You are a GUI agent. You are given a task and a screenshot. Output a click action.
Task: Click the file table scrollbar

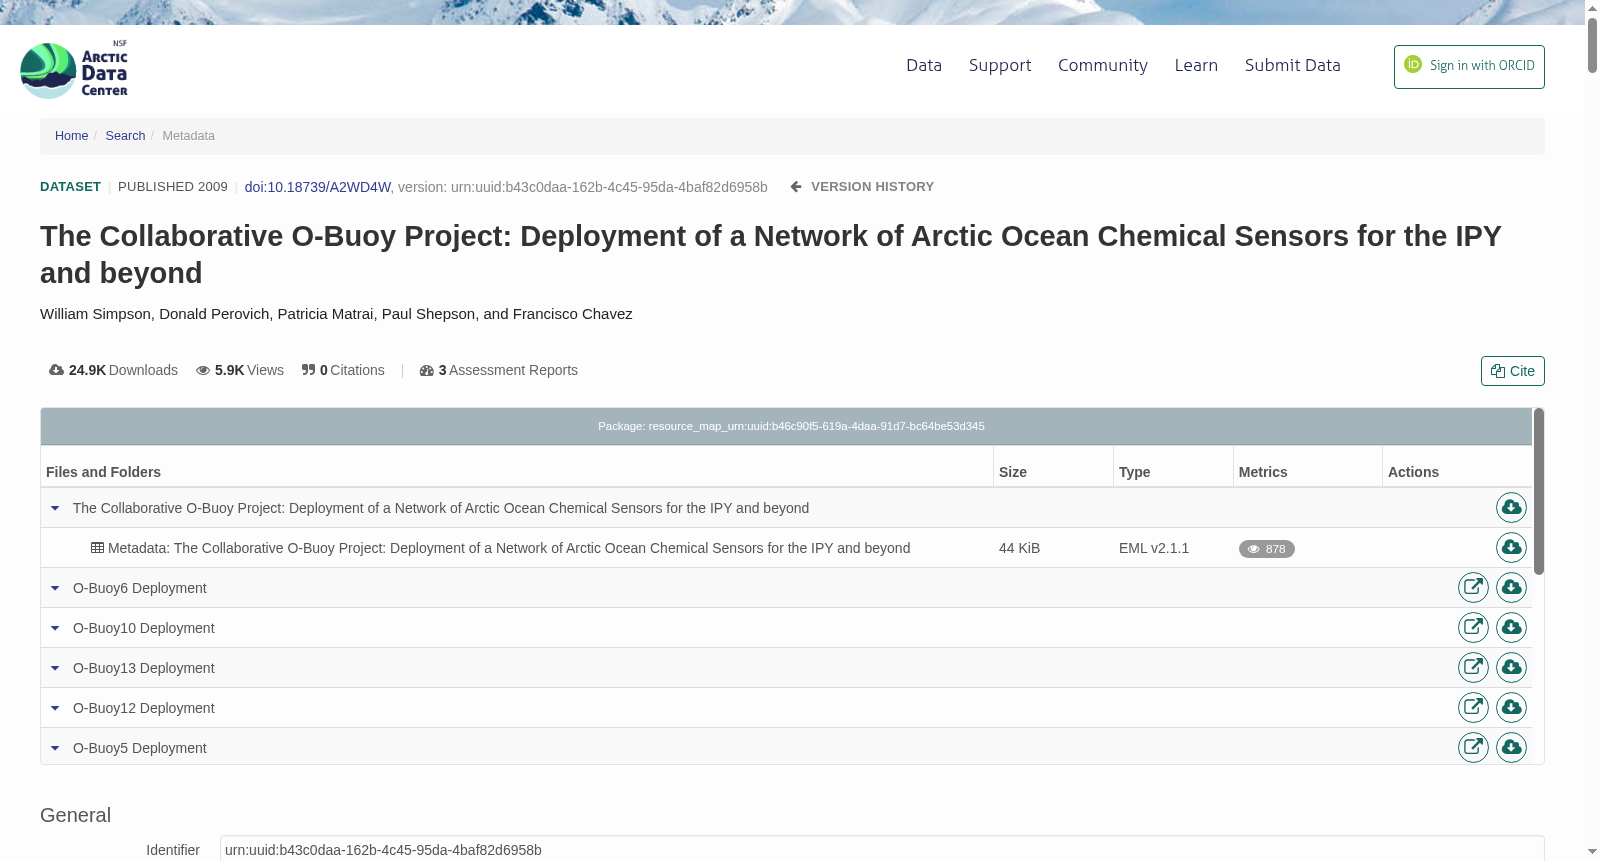(x=1539, y=491)
